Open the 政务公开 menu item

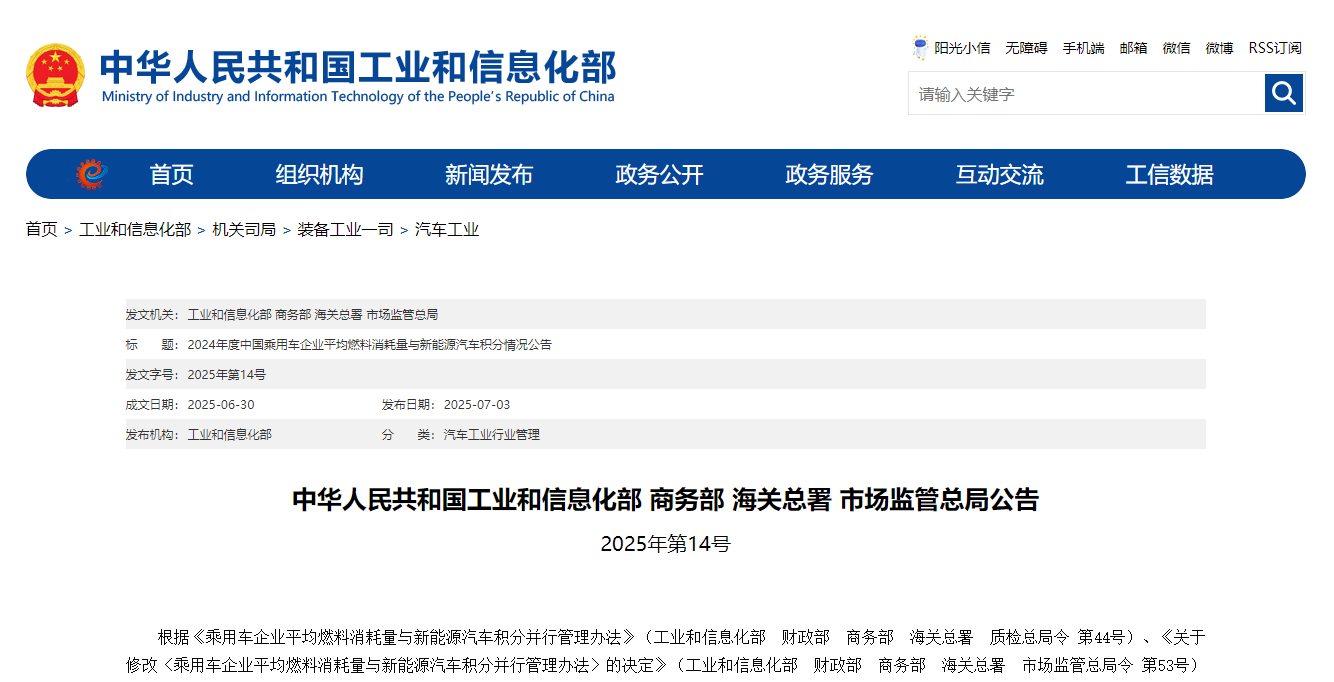(x=659, y=174)
